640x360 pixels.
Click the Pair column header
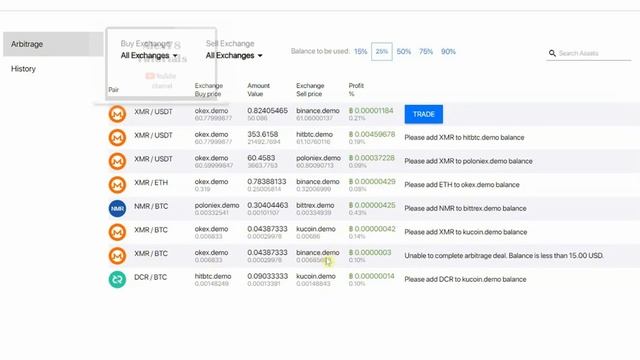113,90
